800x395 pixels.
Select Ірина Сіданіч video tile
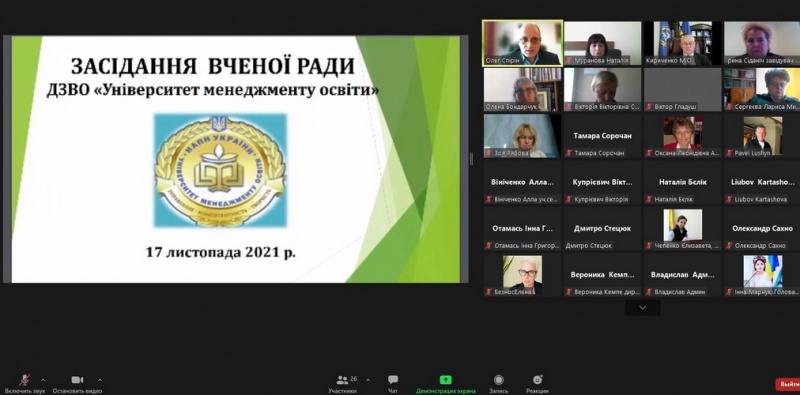point(762,43)
